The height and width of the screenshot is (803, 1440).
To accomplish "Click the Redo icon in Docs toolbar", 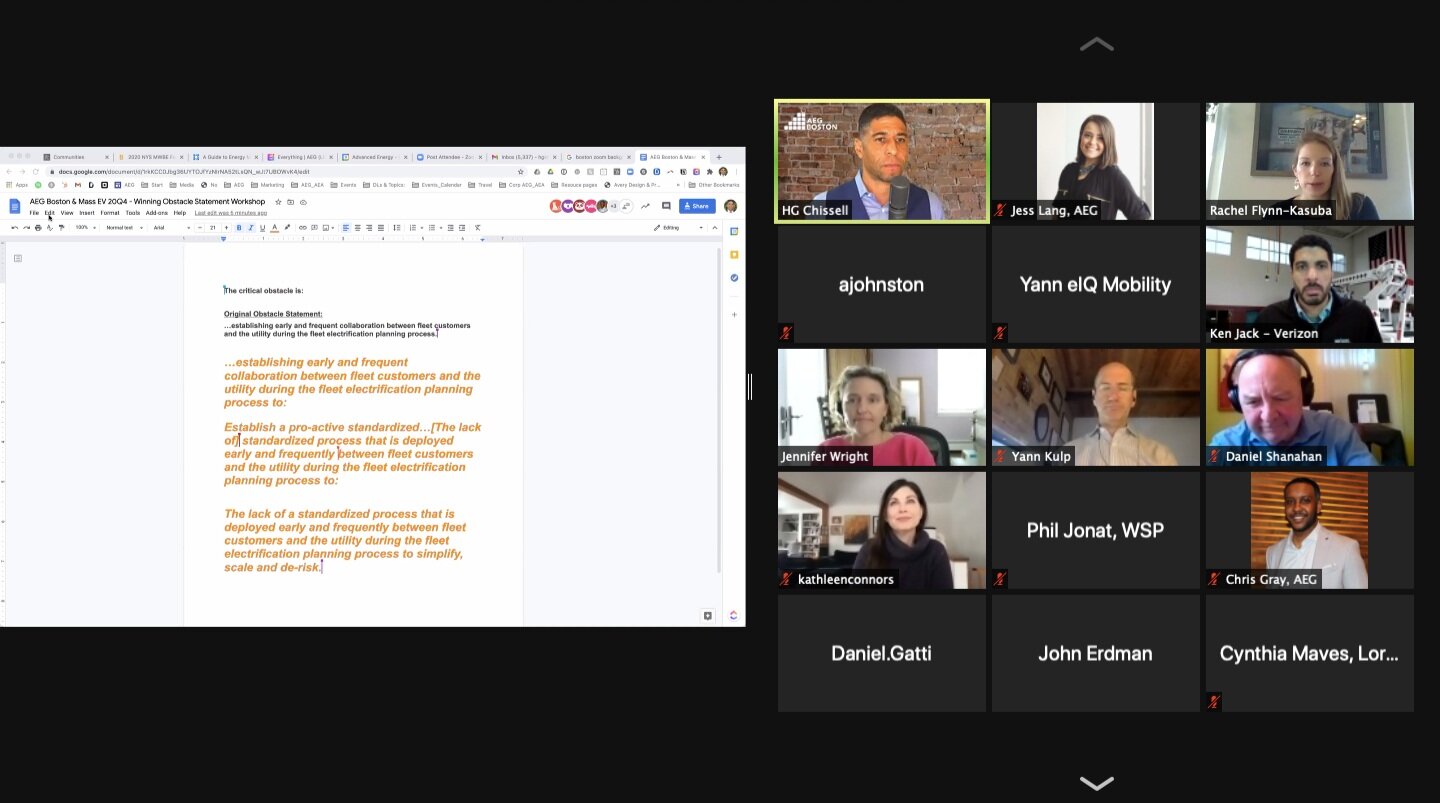I will 26,228.
